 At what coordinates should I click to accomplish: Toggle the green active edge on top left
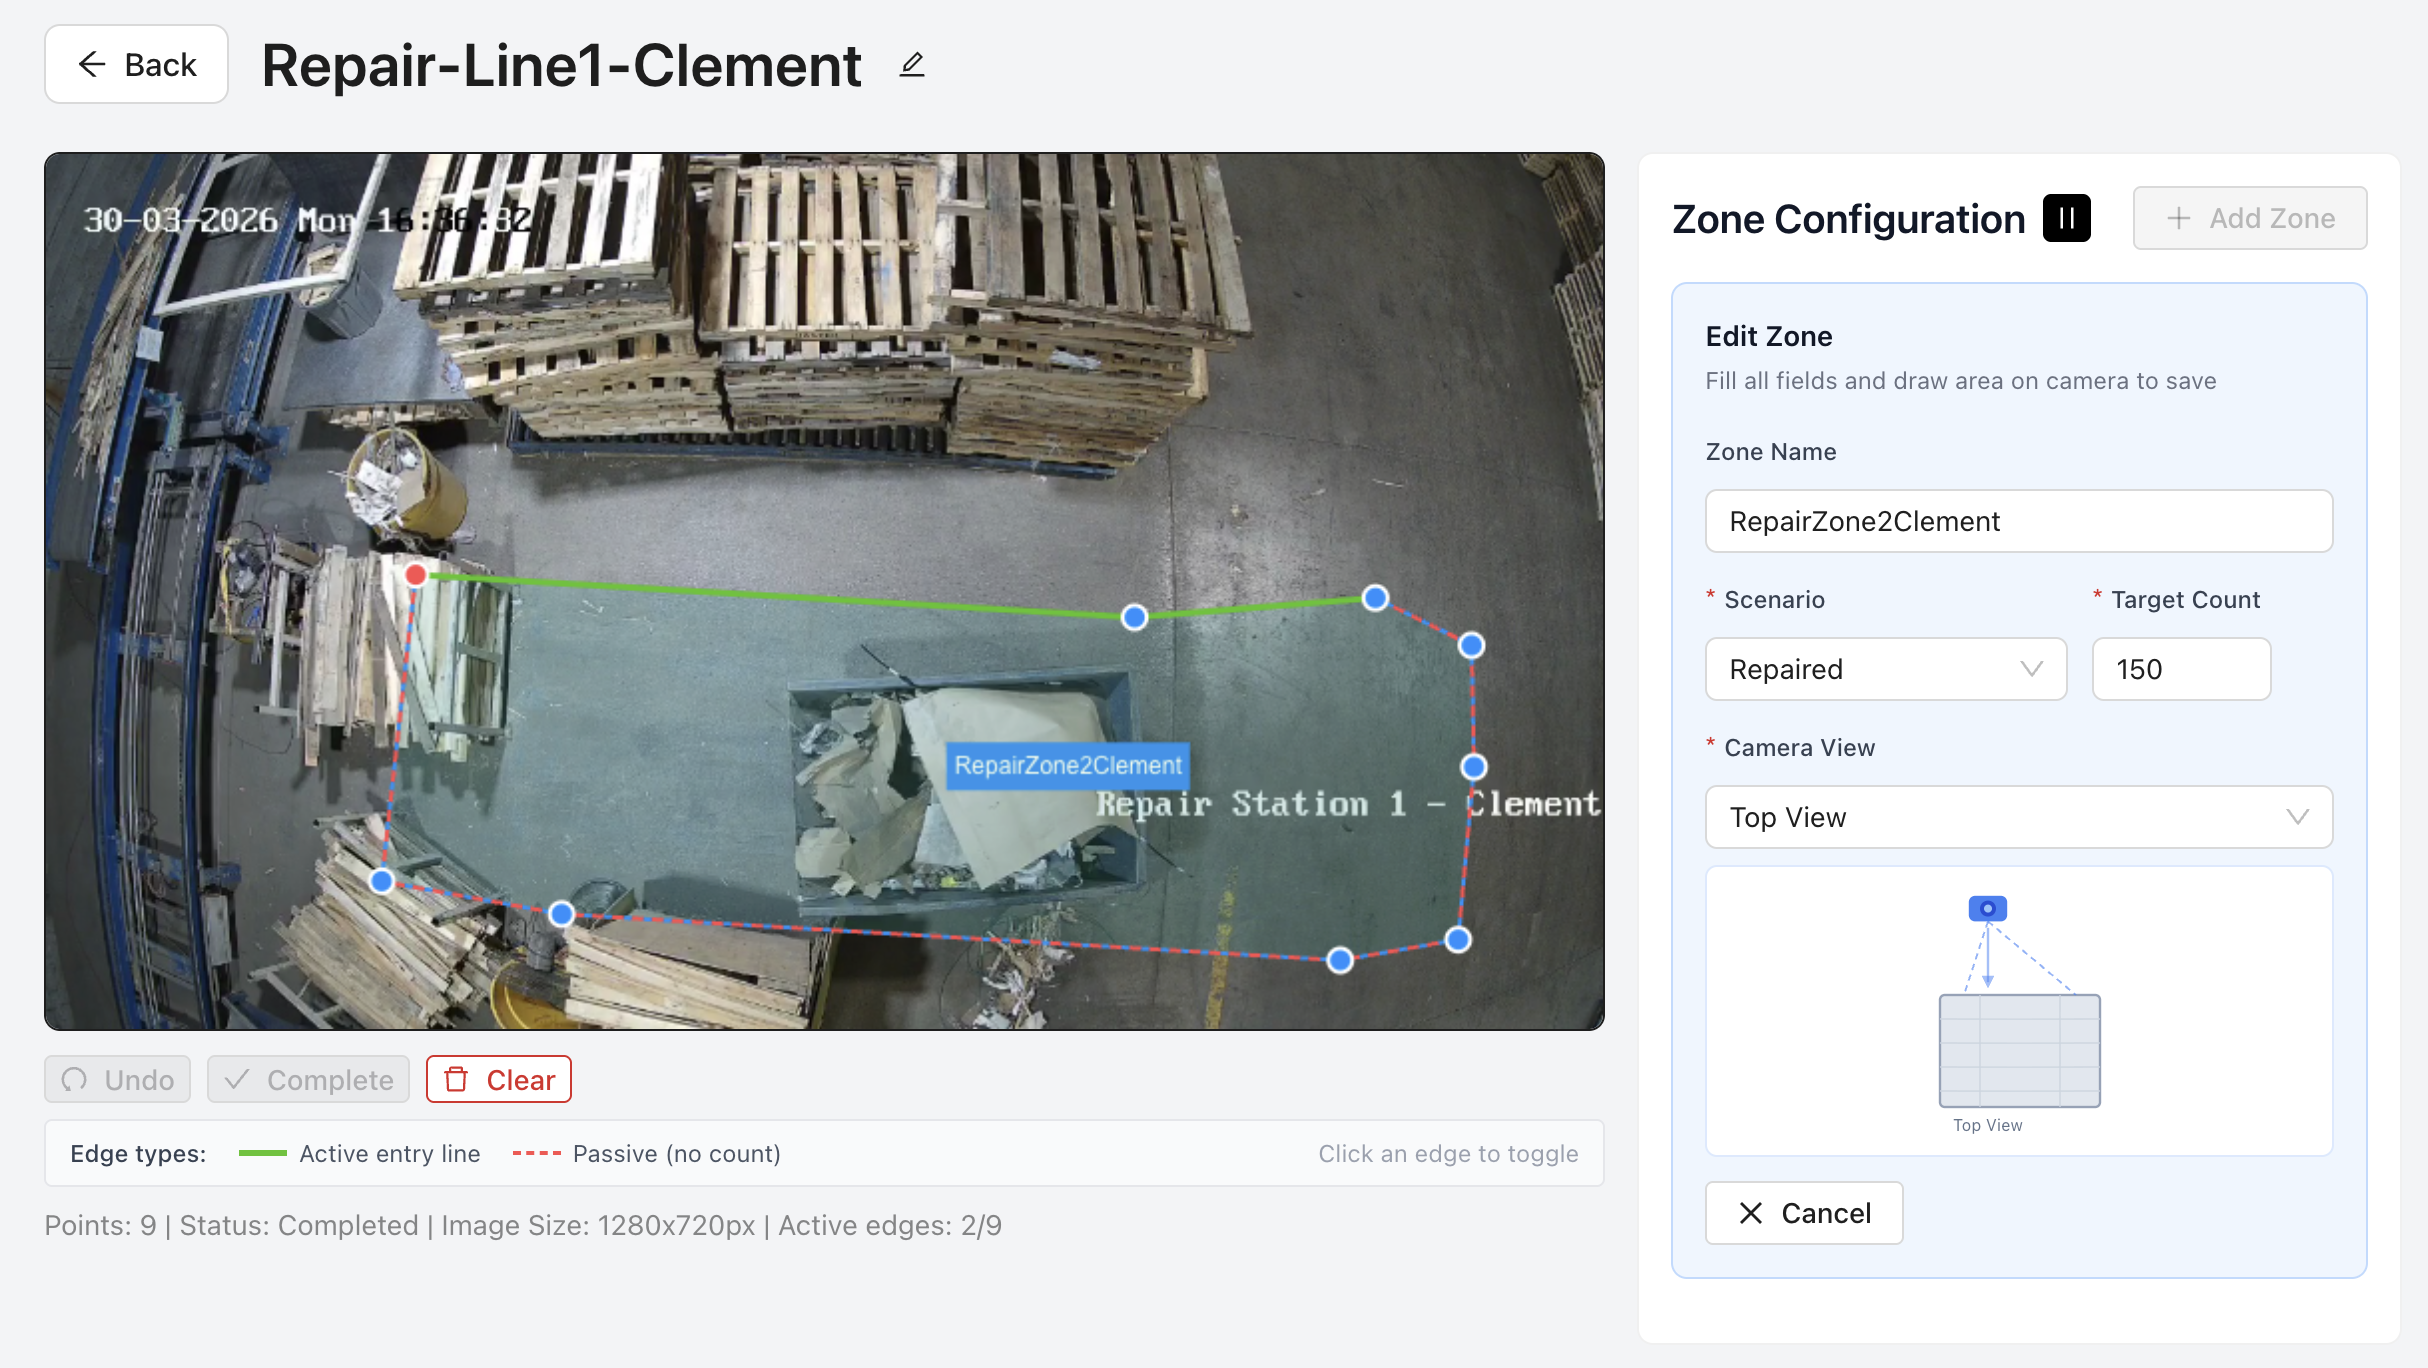pyautogui.click(x=775, y=596)
